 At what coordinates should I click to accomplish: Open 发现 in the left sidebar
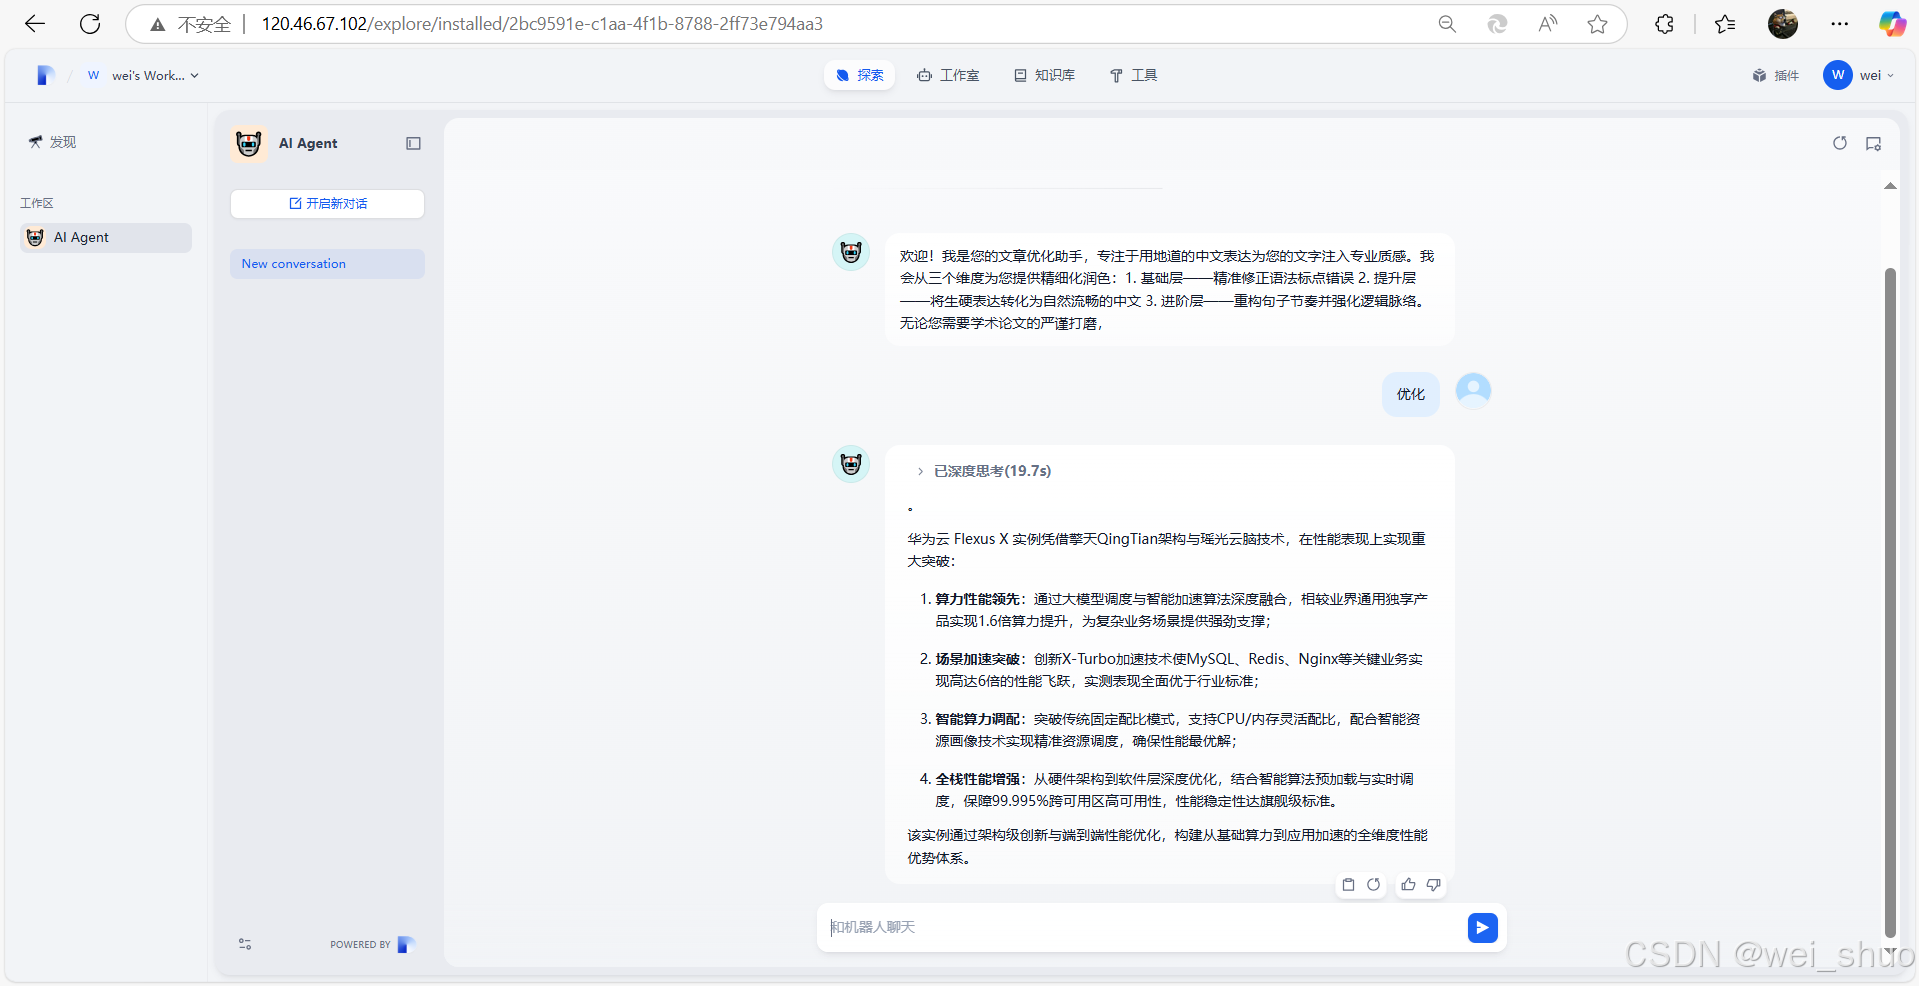52,142
